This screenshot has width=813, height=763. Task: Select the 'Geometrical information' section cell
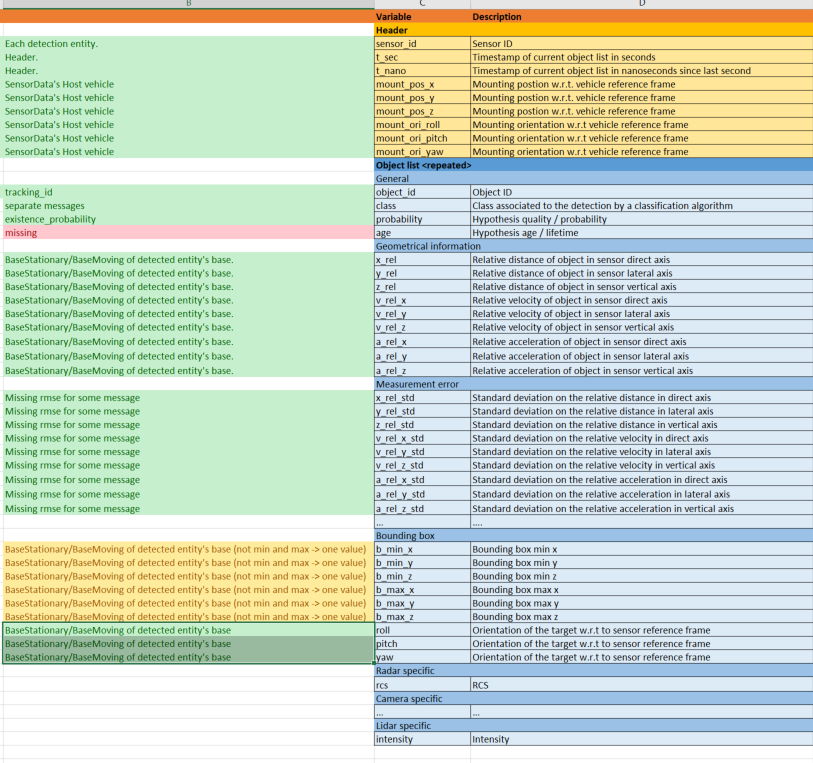594,246
